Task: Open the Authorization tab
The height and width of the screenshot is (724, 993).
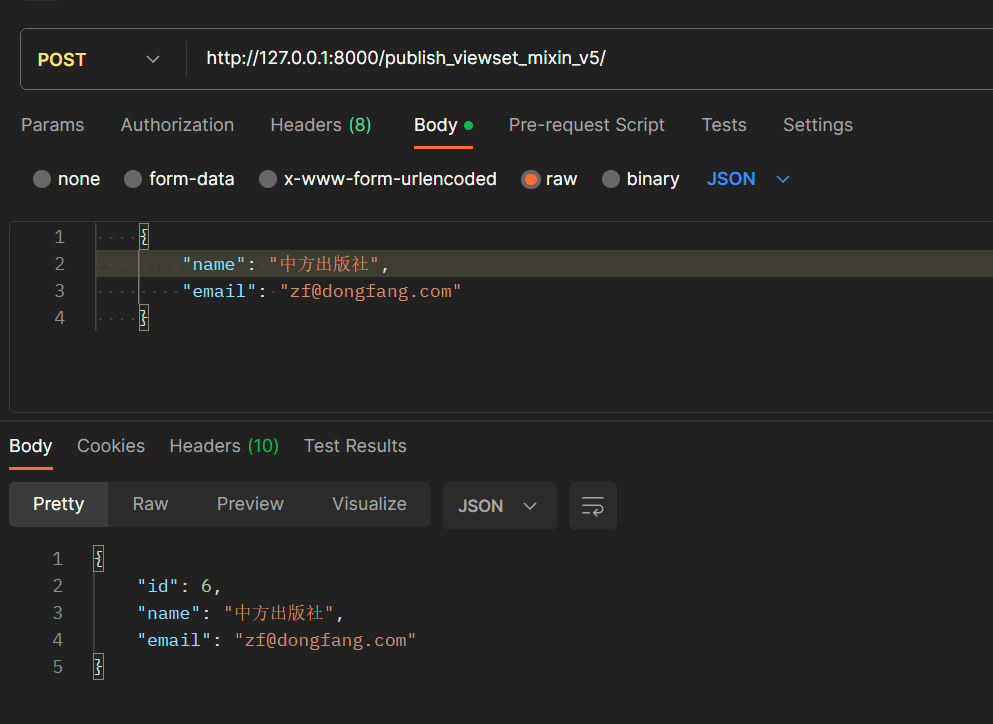Action: [x=177, y=125]
